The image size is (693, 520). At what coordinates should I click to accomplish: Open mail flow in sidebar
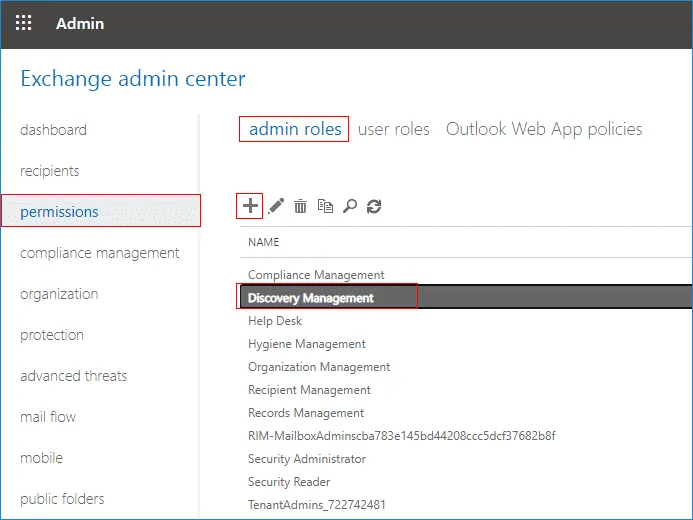coord(48,417)
